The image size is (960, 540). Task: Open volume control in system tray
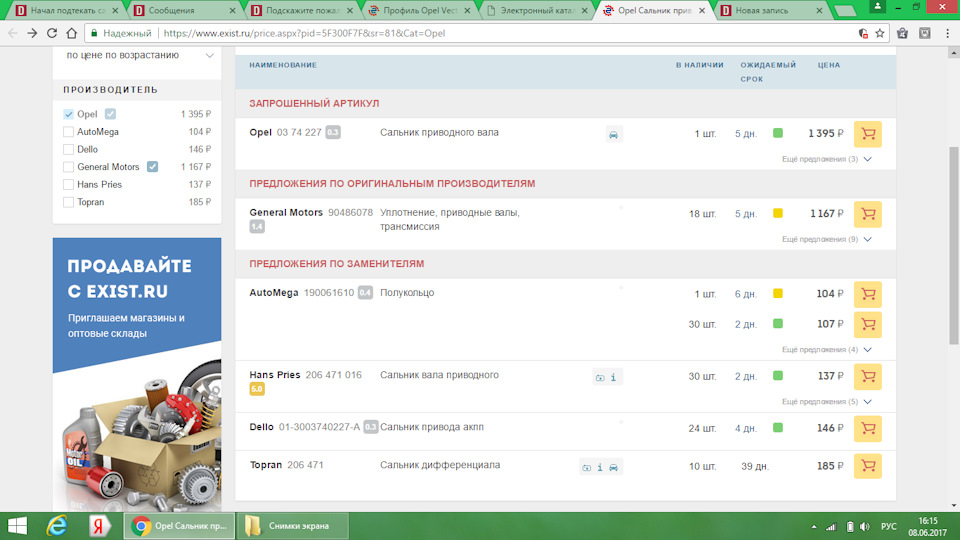coord(864,527)
